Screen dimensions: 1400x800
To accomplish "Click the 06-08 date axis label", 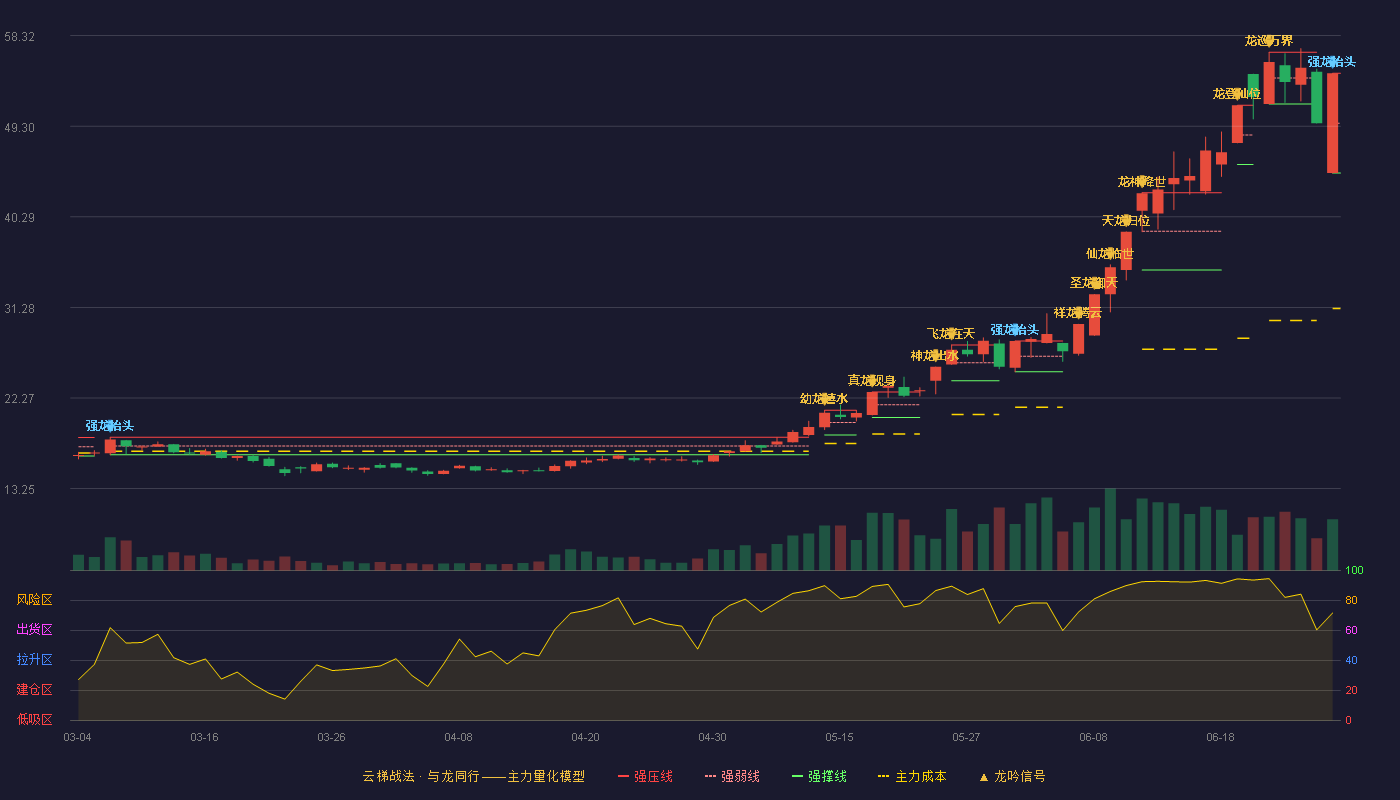I will (1094, 737).
